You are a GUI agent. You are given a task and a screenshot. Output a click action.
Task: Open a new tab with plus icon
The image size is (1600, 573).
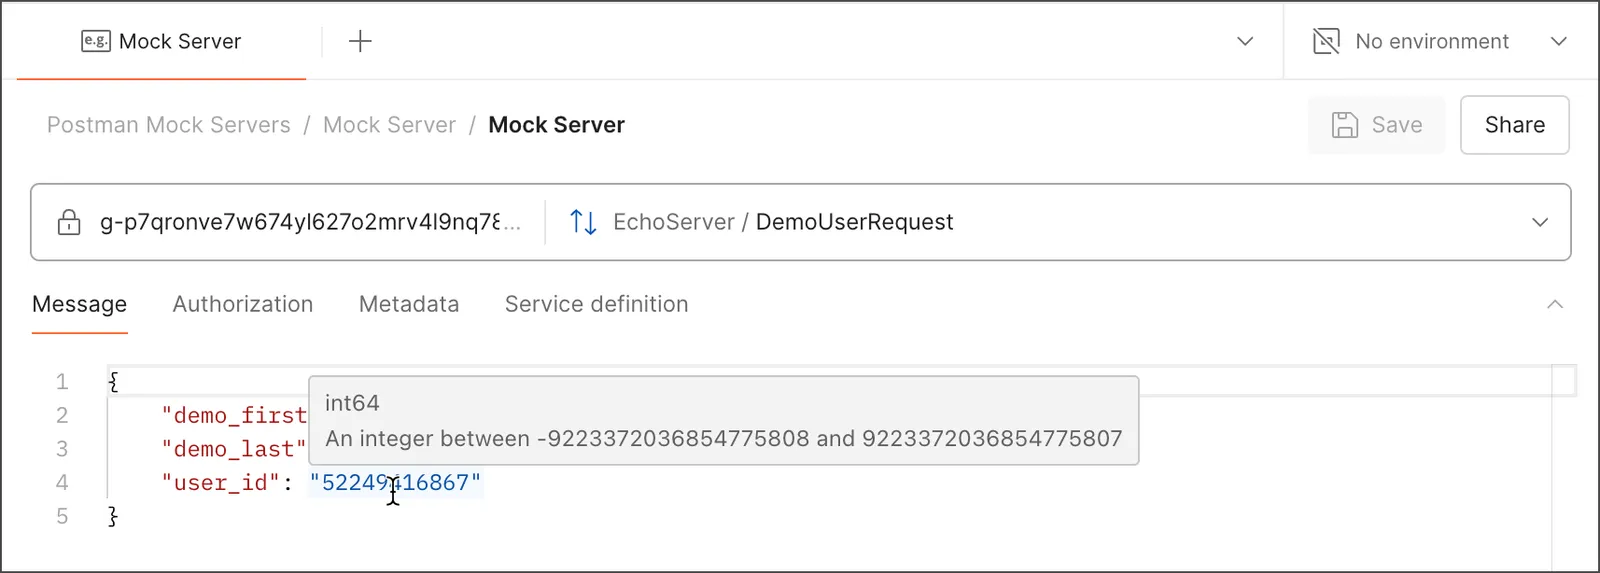tap(360, 41)
